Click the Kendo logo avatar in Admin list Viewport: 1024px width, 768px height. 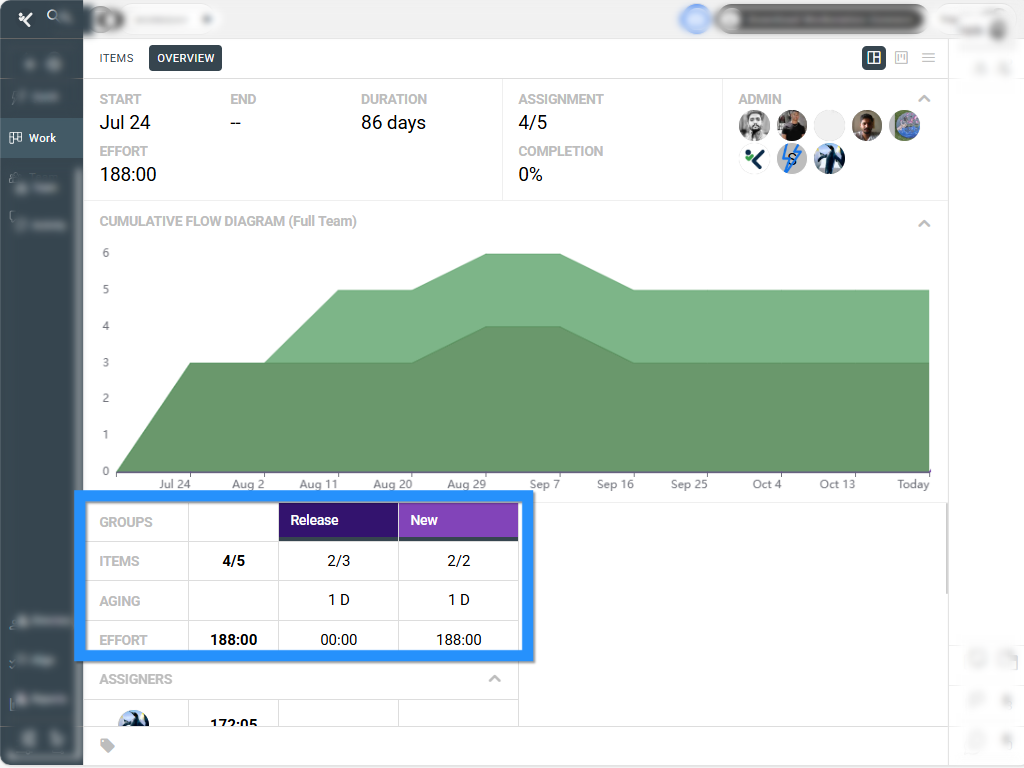[x=754, y=158]
